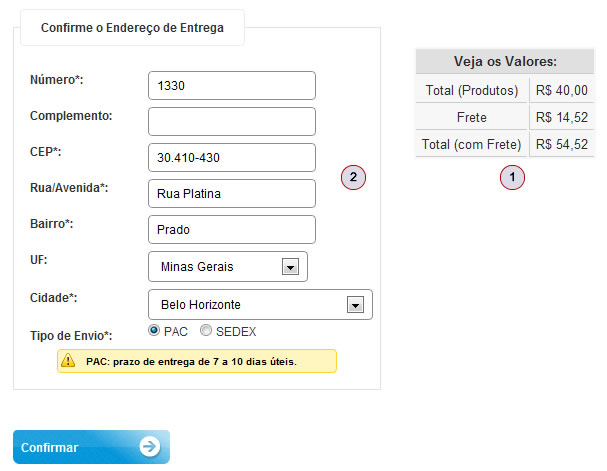Select the PAC shipping option
The height and width of the screenshot is (471, 607).
point(154,330)
